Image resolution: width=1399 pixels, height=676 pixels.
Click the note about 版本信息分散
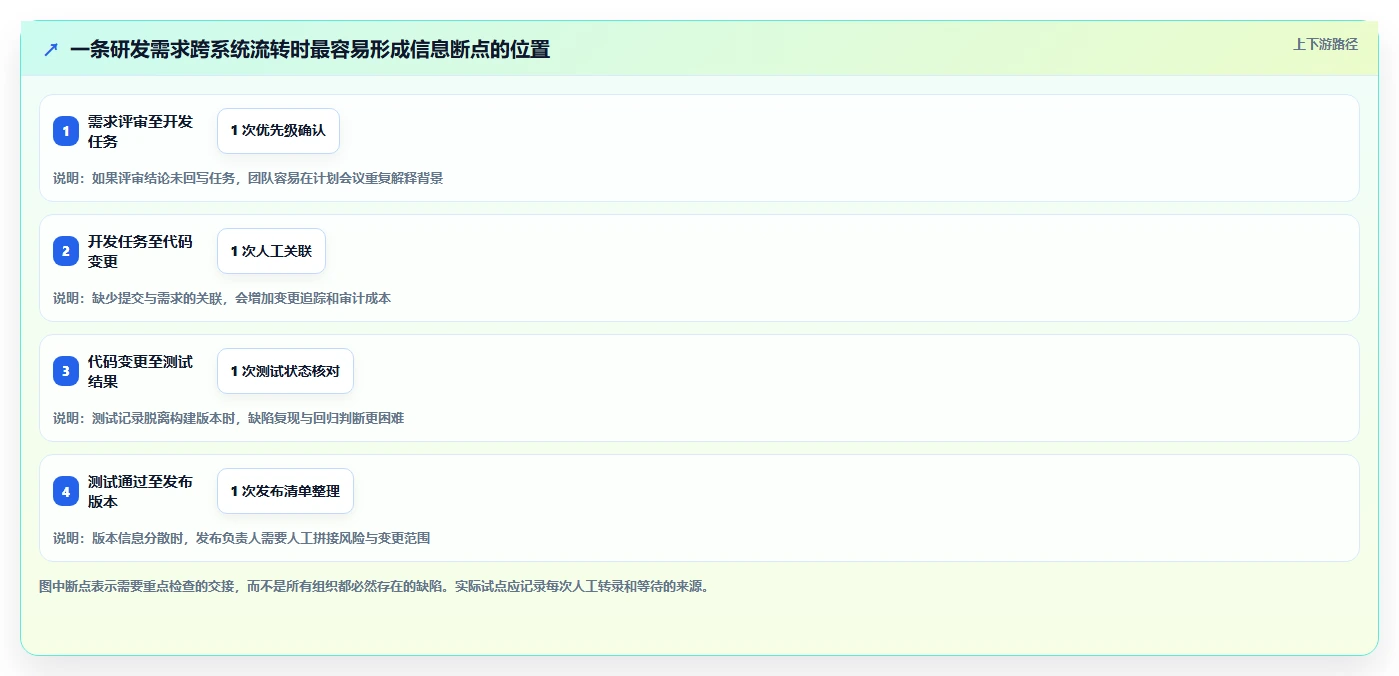coord(242,538)
